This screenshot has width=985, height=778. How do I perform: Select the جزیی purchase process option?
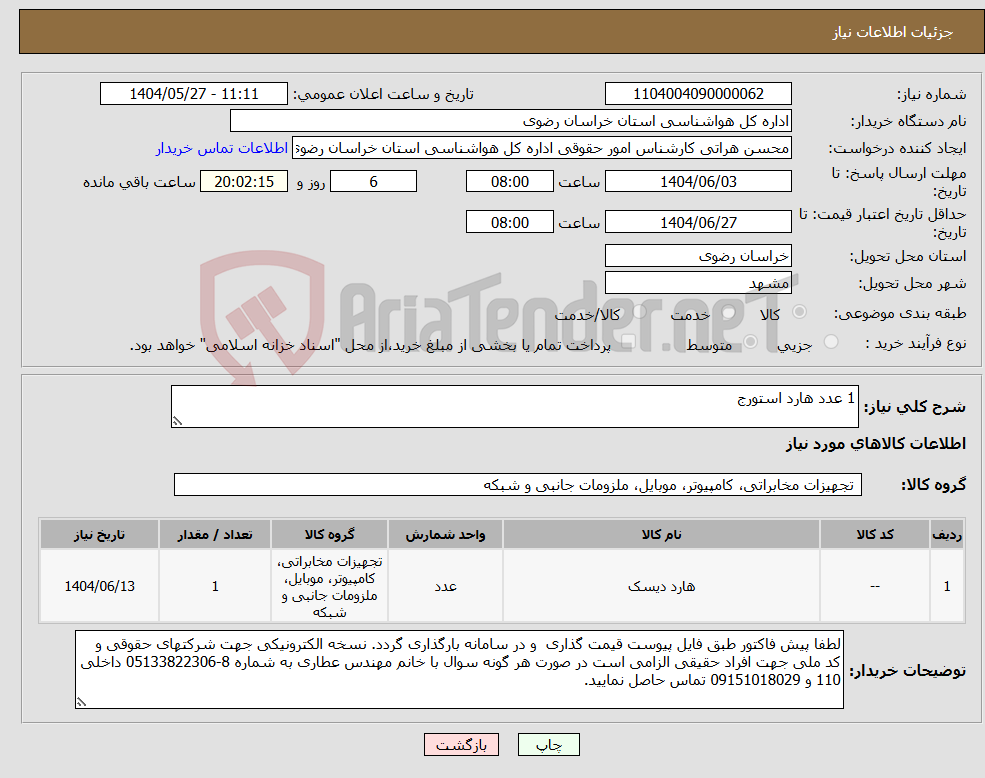point(833,341)
